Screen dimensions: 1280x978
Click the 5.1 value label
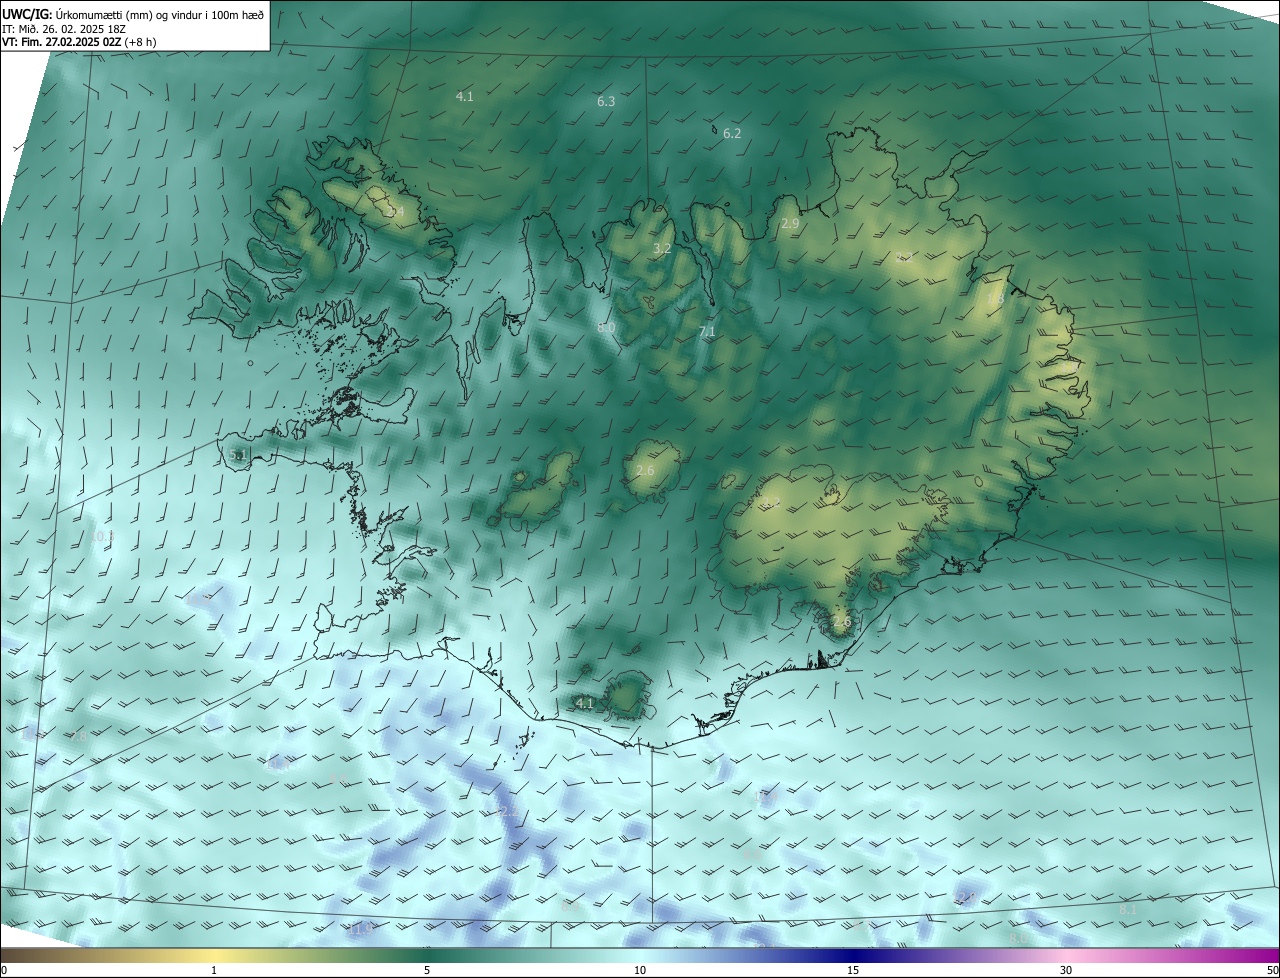pos(237,455)
